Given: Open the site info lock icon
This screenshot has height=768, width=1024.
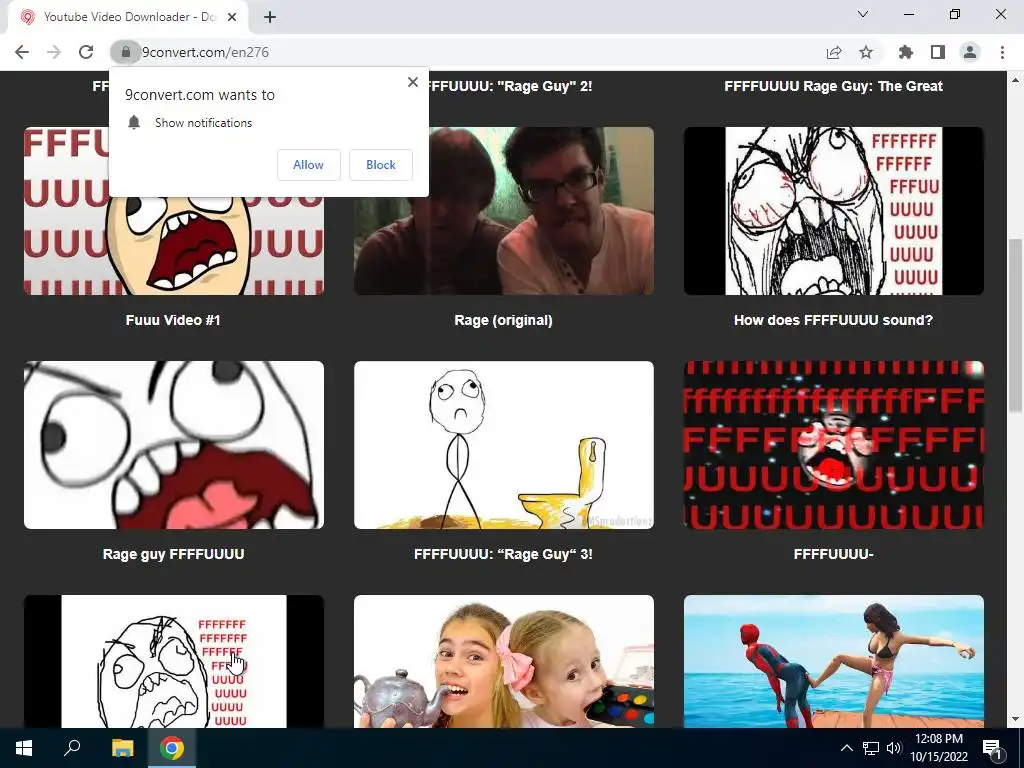Looking at the screenshot, I should (x=125, y=52).
